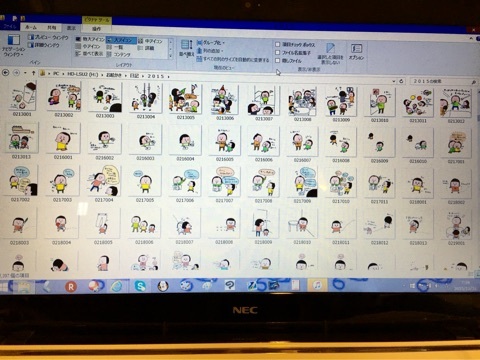Select Medium icons (中アイコン) layout
The image size is (480, 360).
tap(150, 41)
